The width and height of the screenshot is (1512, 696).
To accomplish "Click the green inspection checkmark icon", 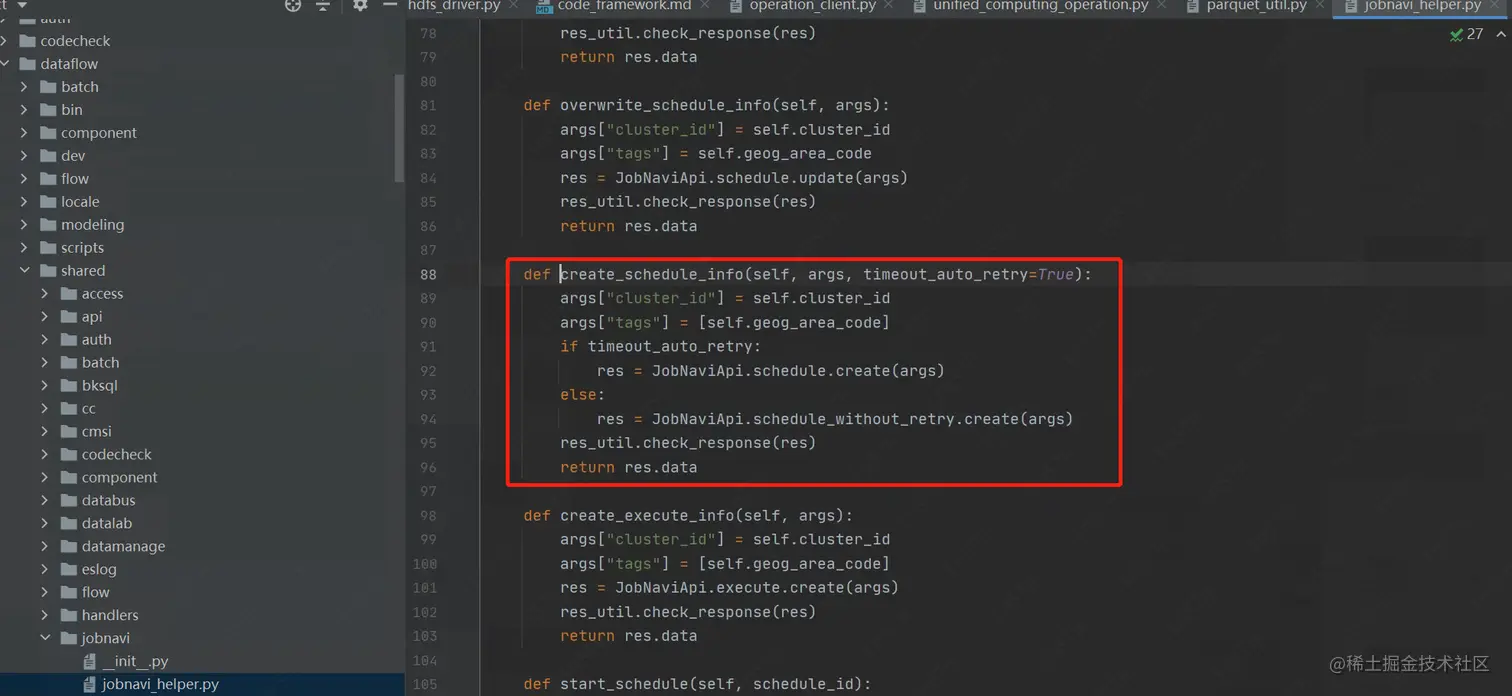I will (1456, 34).
